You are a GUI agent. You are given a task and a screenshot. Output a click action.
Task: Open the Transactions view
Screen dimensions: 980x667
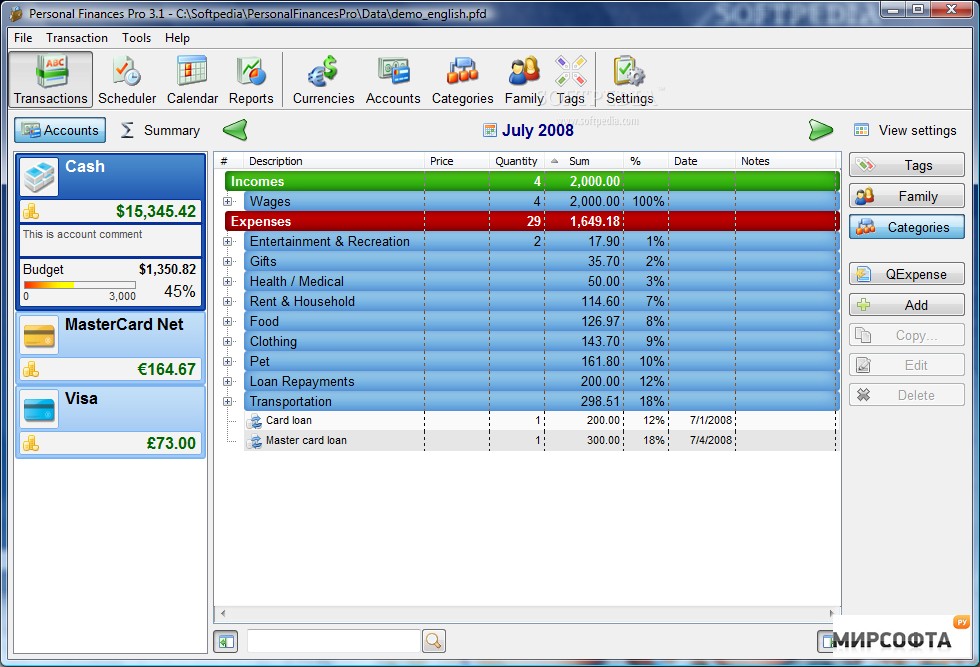click(x=51, y=79)
